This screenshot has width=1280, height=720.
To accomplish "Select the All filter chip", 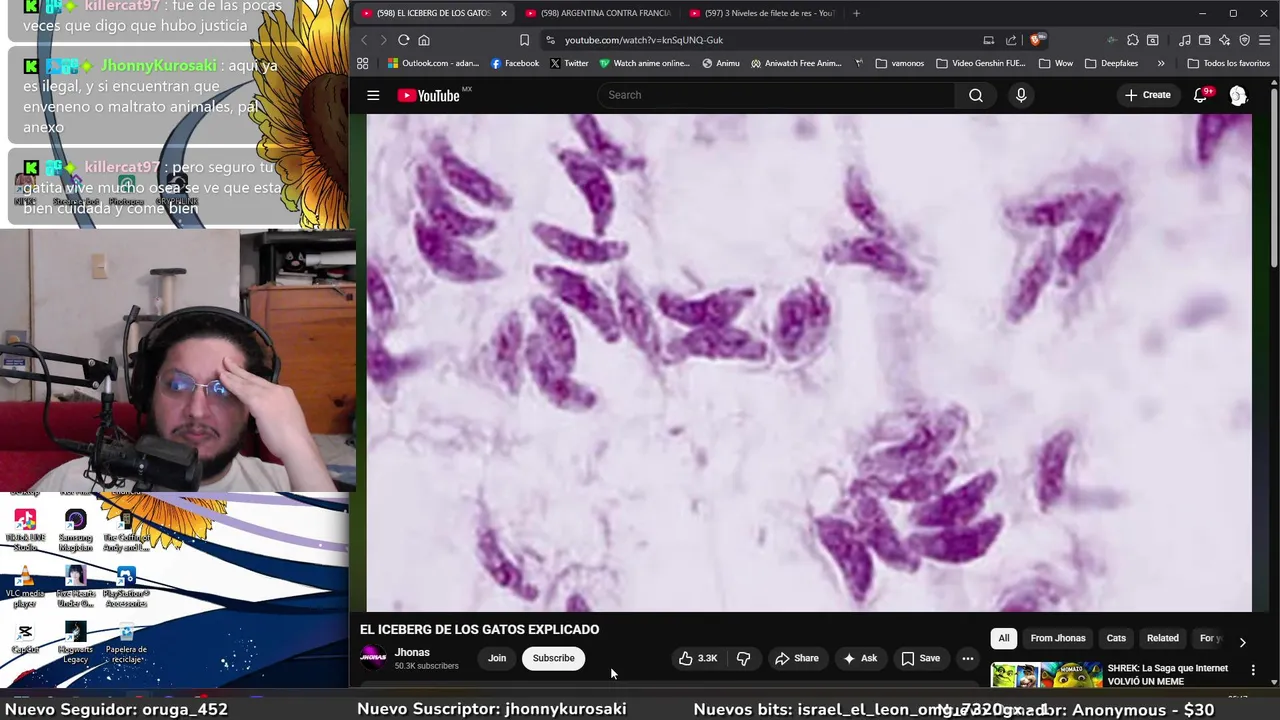I will click(x=1004, y=638).
